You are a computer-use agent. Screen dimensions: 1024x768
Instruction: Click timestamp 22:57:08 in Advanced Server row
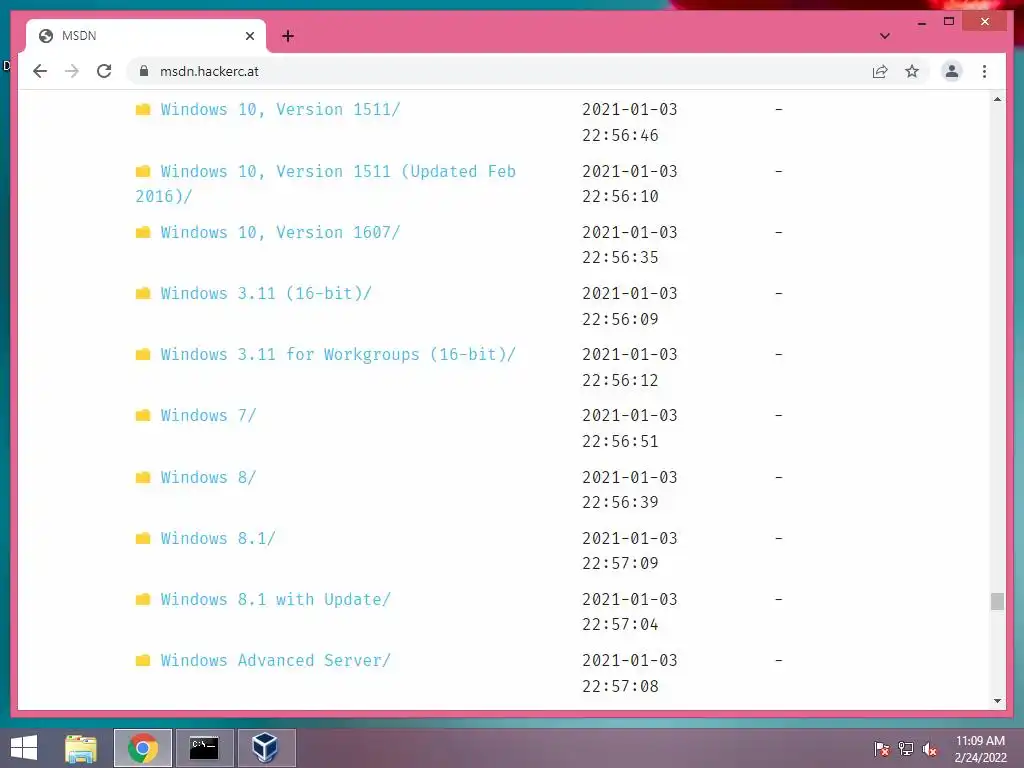[x=620, y=686]
